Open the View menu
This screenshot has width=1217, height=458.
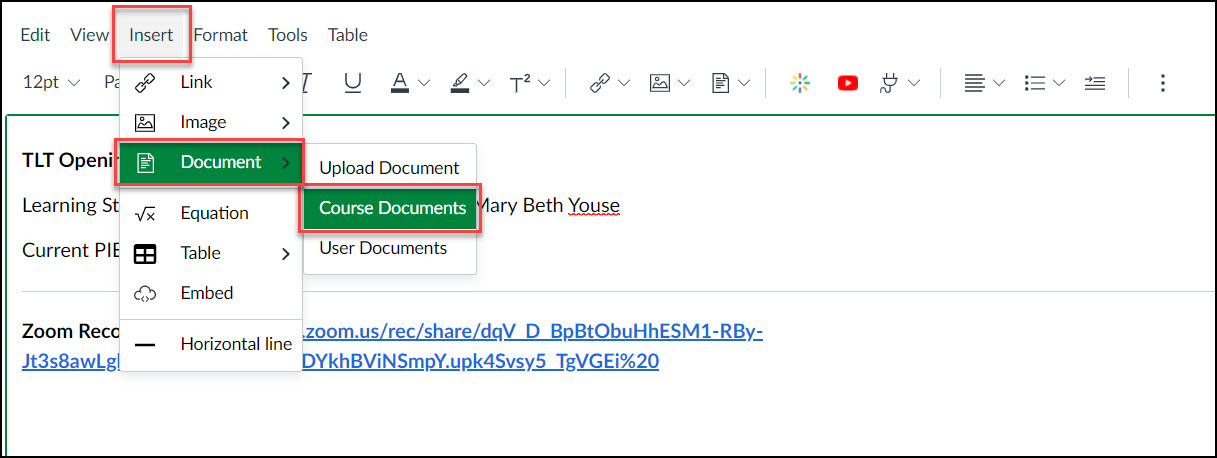[89, 35]
